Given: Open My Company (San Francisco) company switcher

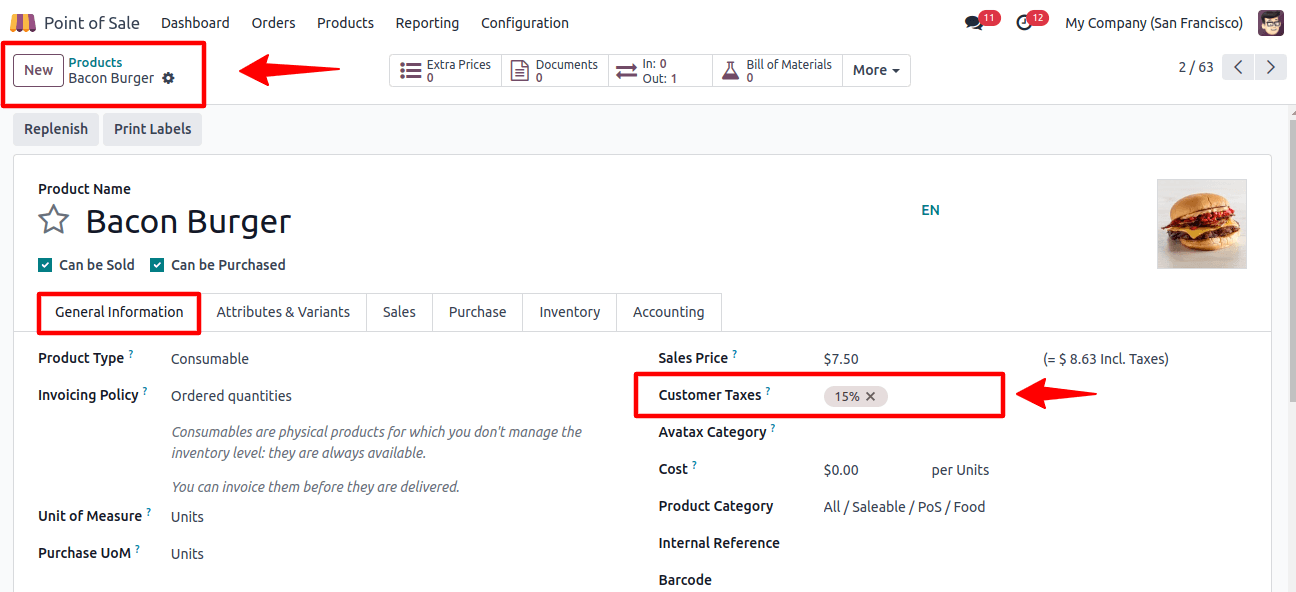Looking at the screenshot, I should pos(1154,22).
